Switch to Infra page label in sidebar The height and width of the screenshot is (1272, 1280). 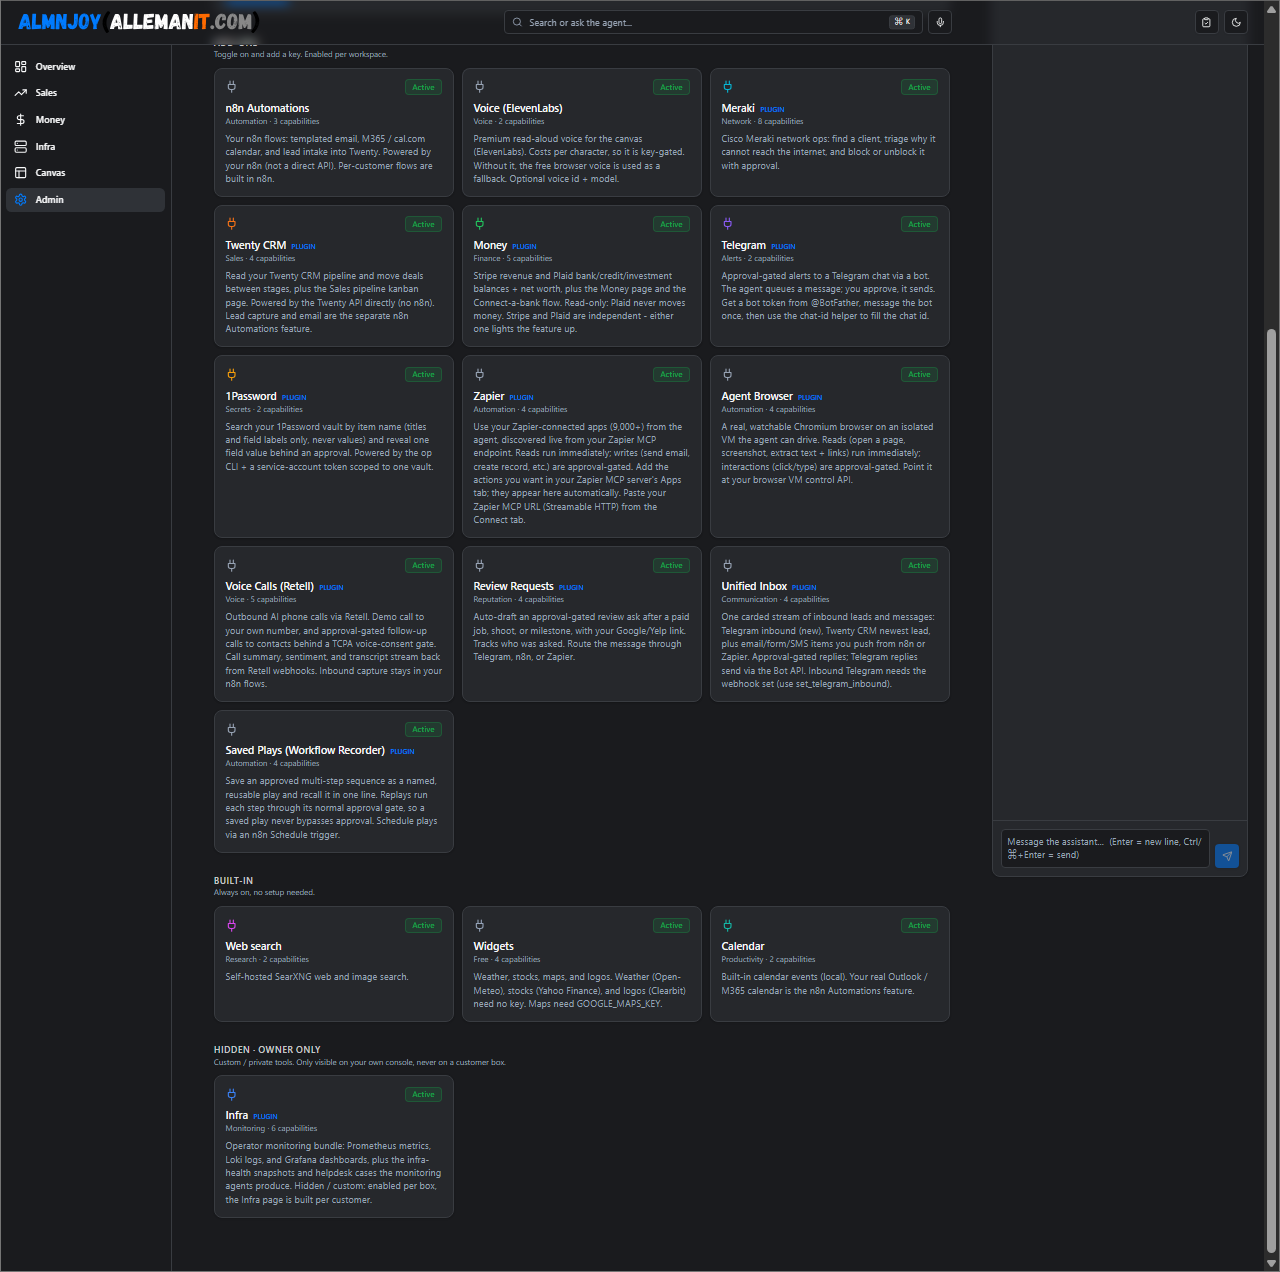45,147
